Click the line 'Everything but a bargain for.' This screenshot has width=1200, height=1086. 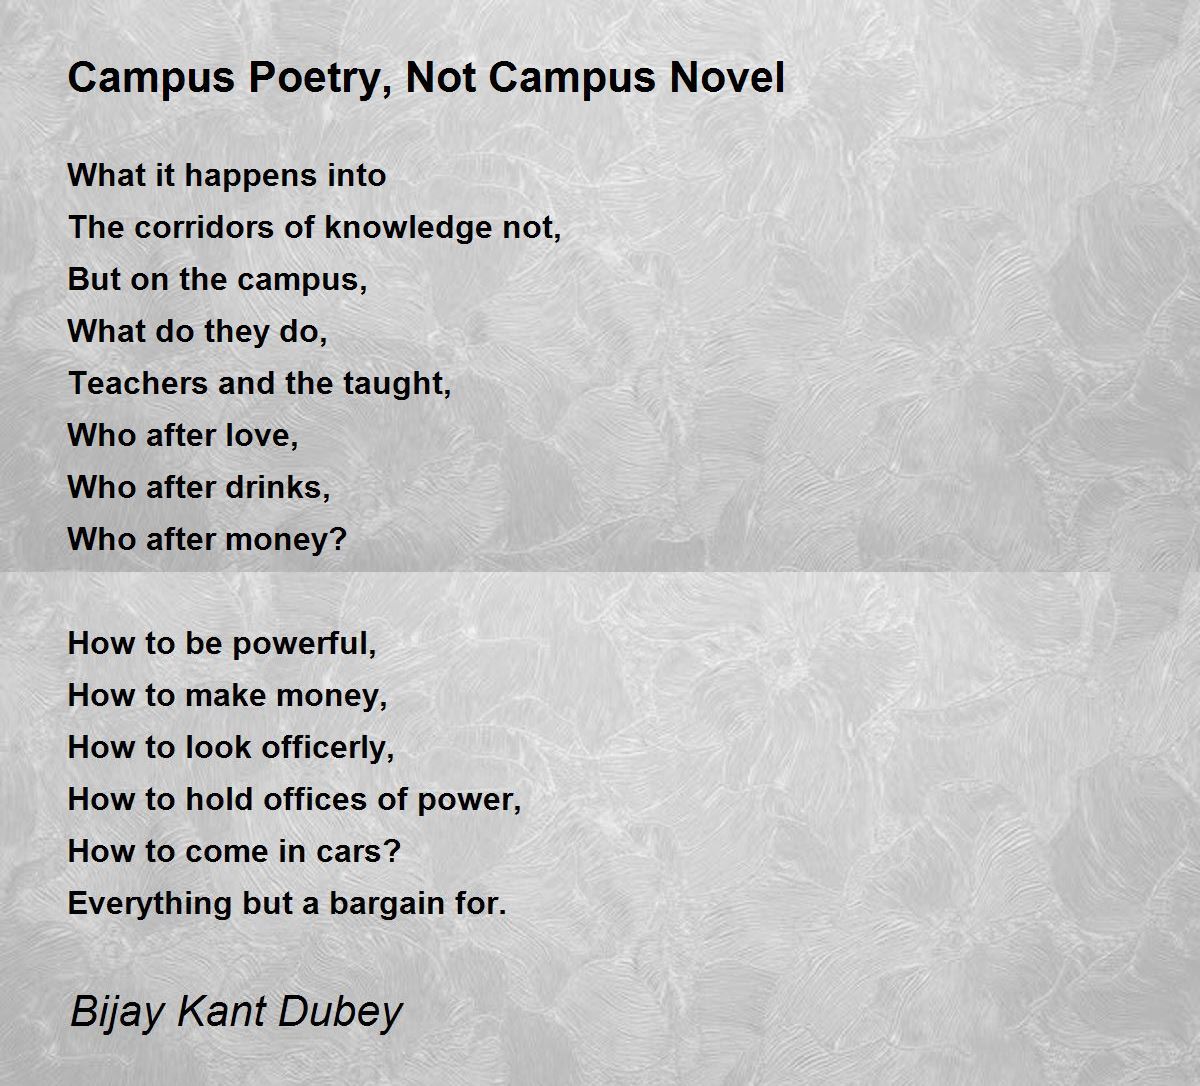click(287, 903)
